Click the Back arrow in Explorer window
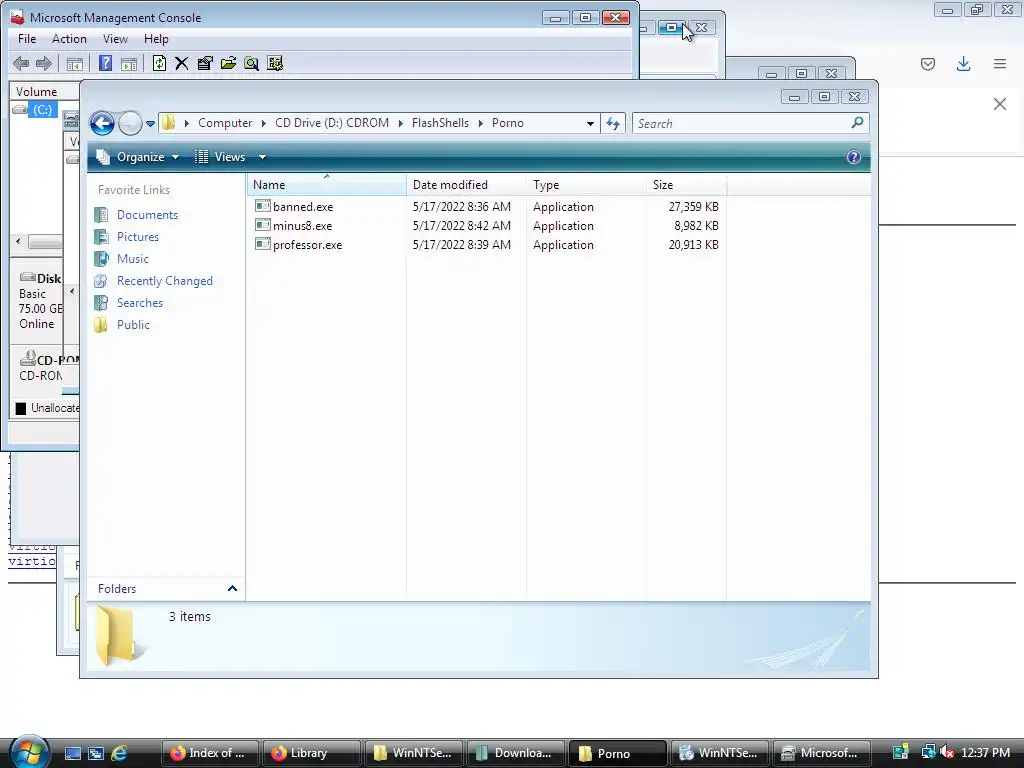This screenshot has width=1024, height=768. tap(102, 123)
